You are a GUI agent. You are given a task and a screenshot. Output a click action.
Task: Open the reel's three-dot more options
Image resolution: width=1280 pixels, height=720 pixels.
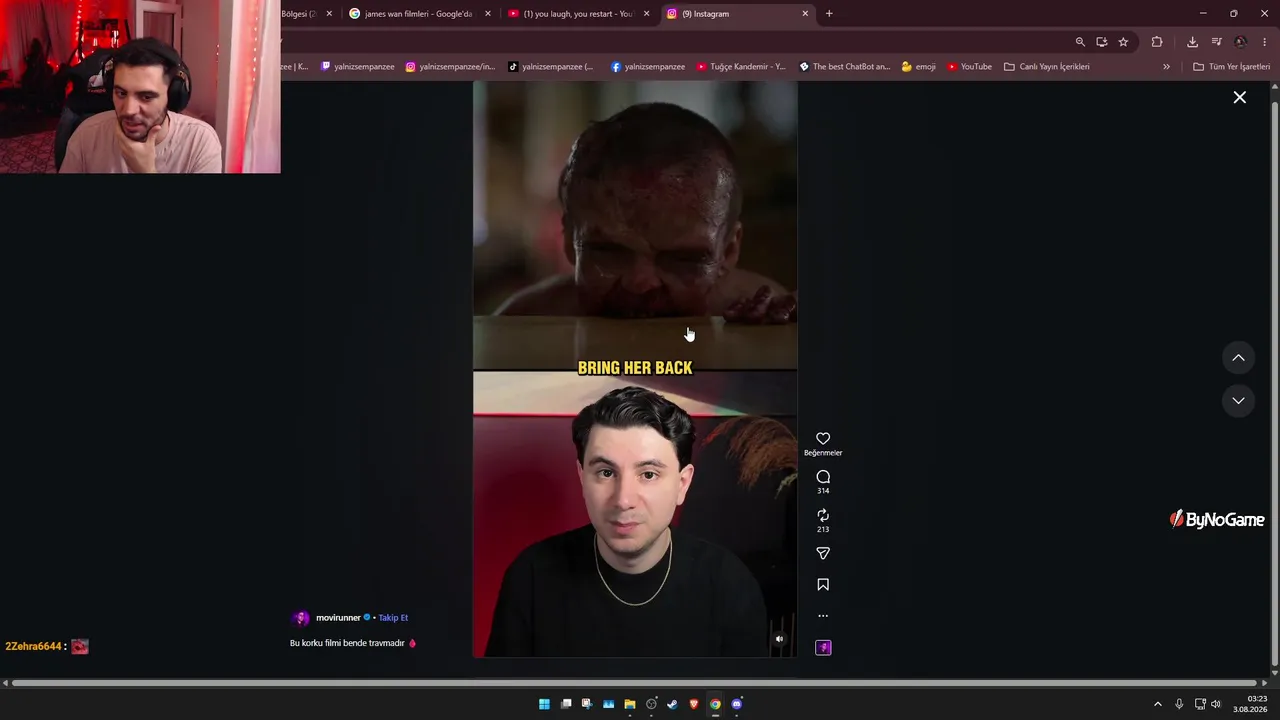[823, 616]
